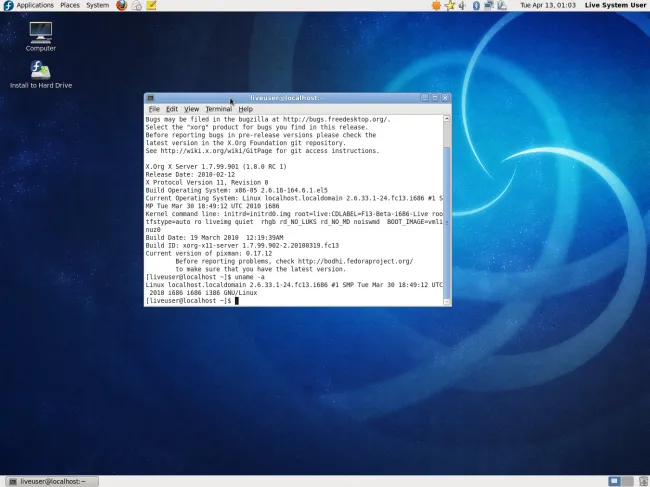This screenshot has height=487, width=650.
Task: Launch the mail client envelope icon
Action: tap(137, 5)
